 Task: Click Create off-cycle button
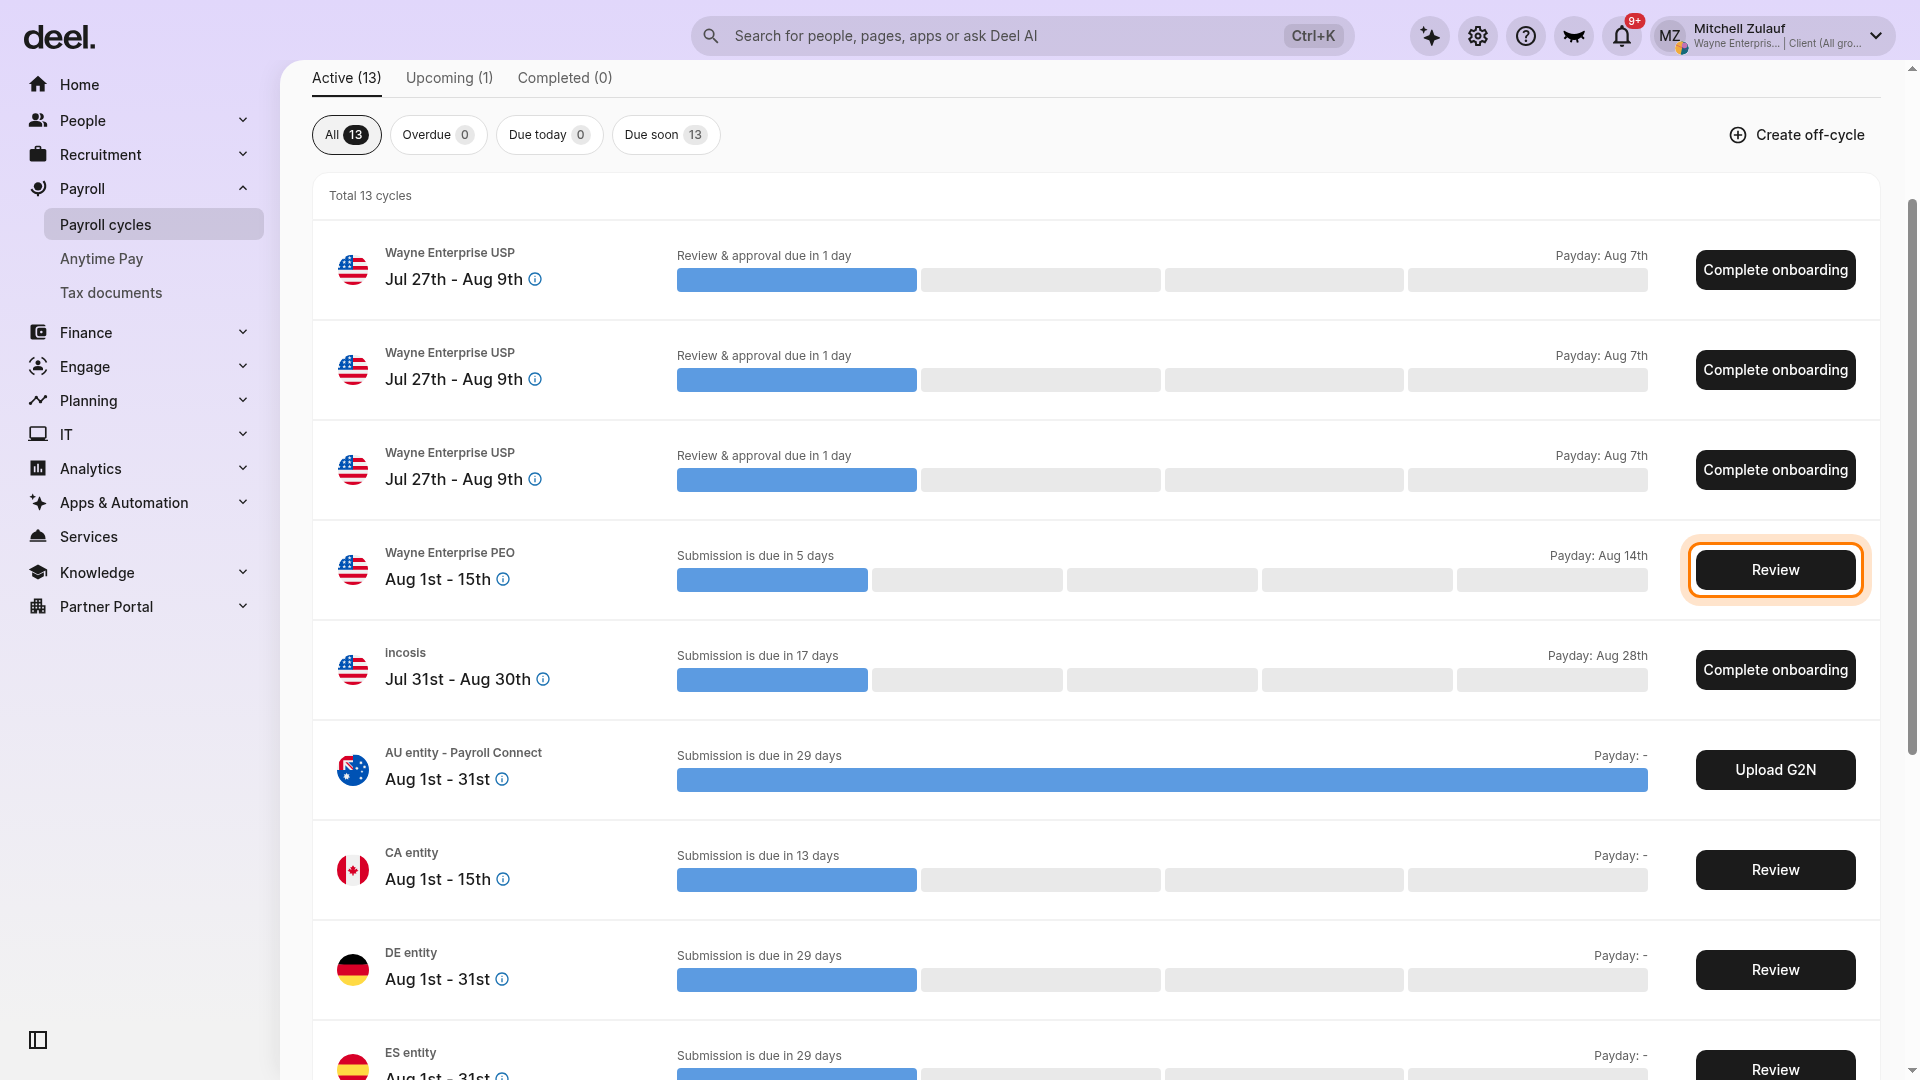tap(1797, 135)
